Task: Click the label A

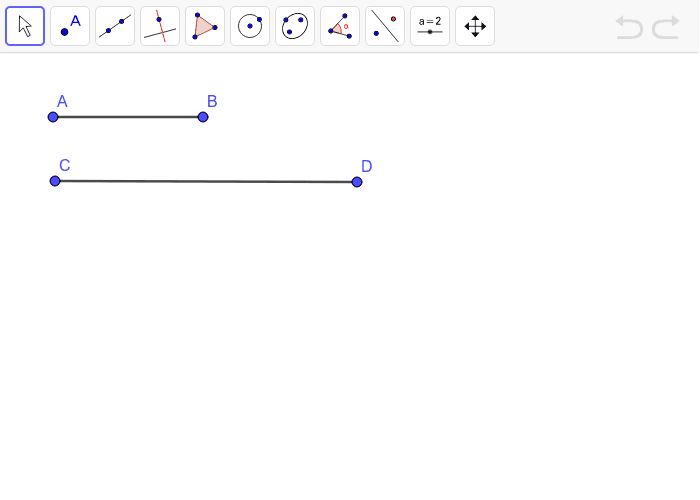Action: click(62, 101)
